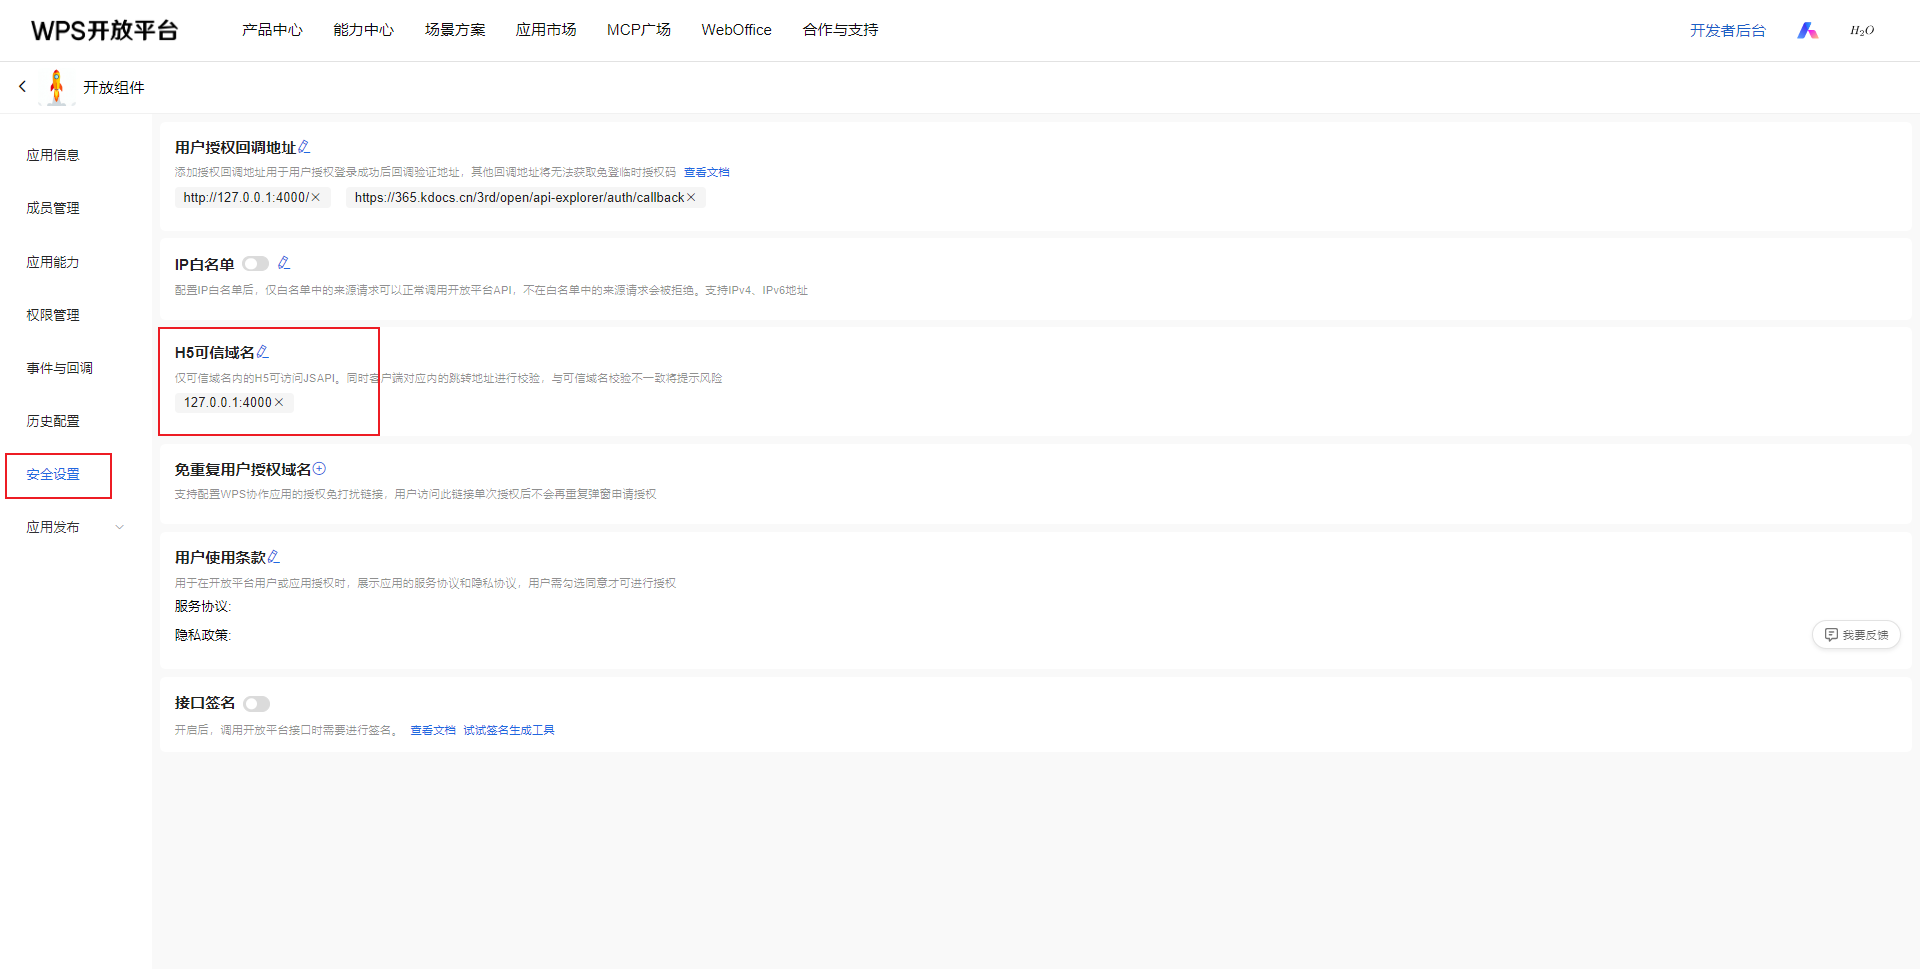Open the purple logo icon in header
Image resolution: width=1920 pixels, height=969 pixels.
coord(1807,31)
